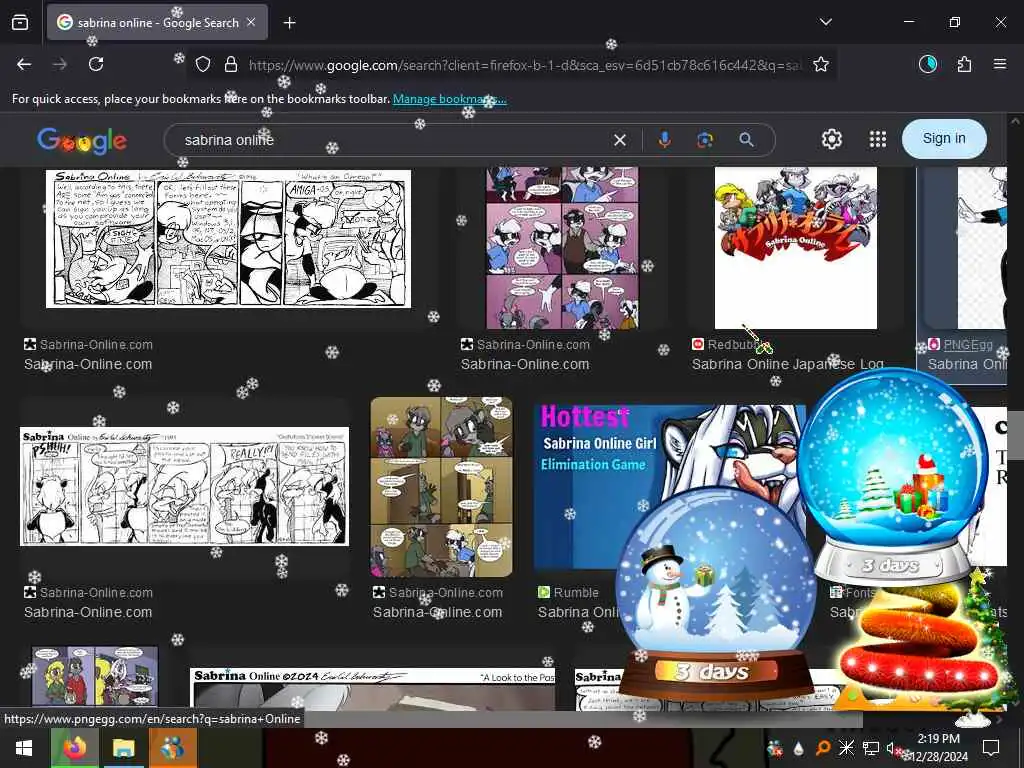Submit search with the magnifying glass icon
1024x768 pixels.
tap(746, 140)
